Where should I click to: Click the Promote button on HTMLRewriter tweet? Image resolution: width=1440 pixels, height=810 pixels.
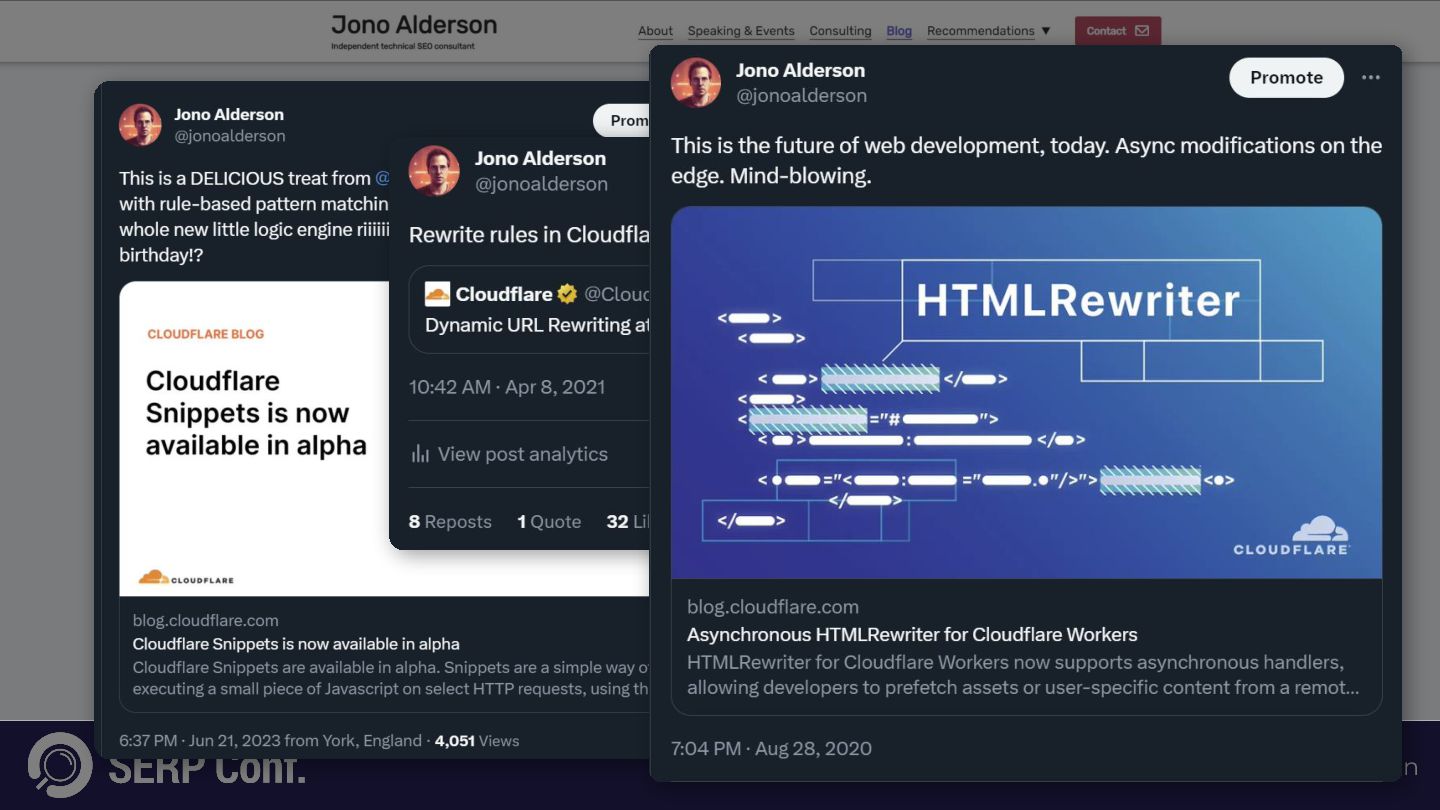1286,78
